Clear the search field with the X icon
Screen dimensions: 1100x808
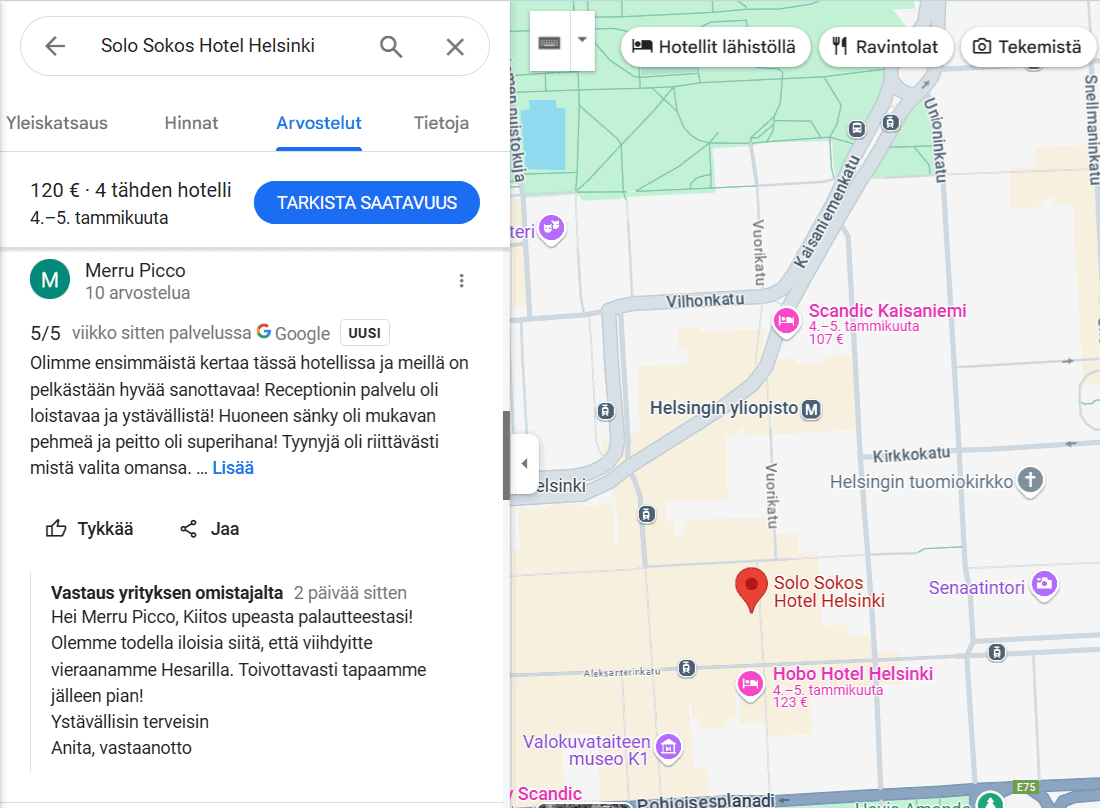pyautogui.click(x=455, y=46)
